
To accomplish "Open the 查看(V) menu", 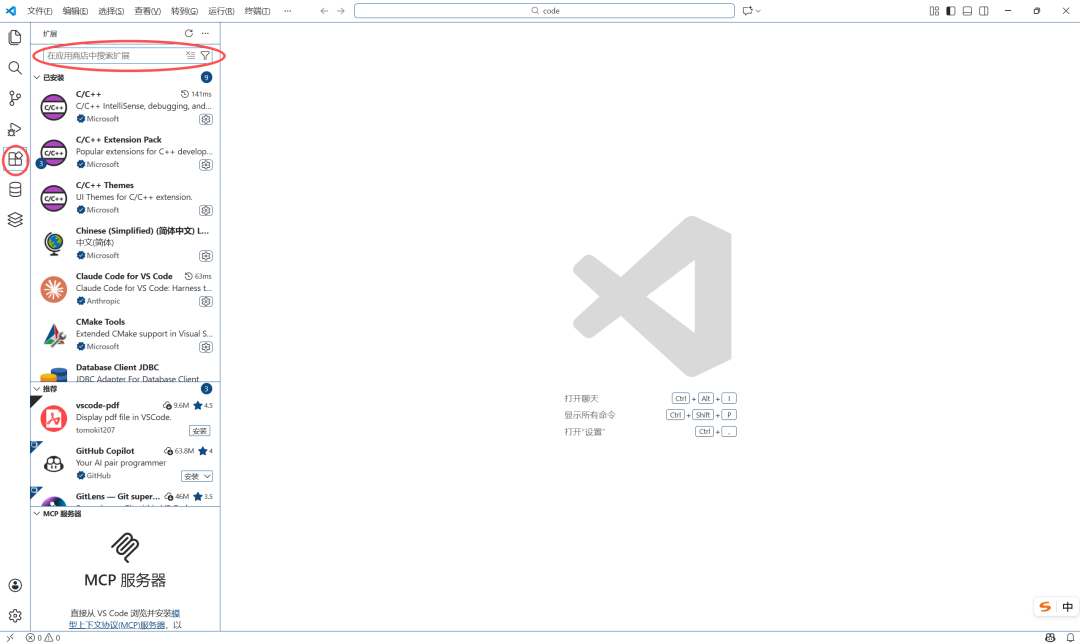I will [x=147, y=11].
